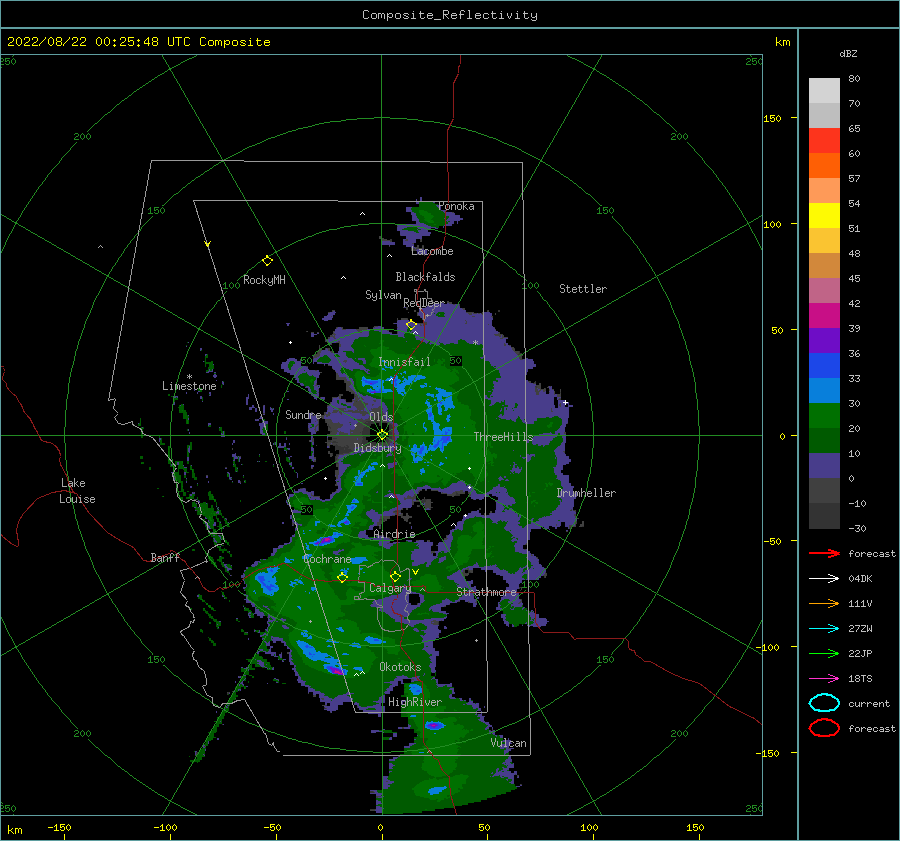900x841 pixels.
Task: Click the Didsbury label
Action: [377, 448]
